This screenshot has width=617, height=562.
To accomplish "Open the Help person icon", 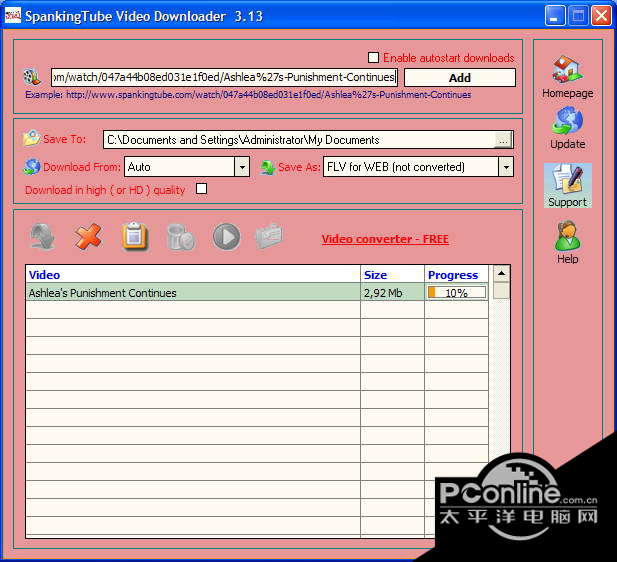I will [x=567, y=236].
